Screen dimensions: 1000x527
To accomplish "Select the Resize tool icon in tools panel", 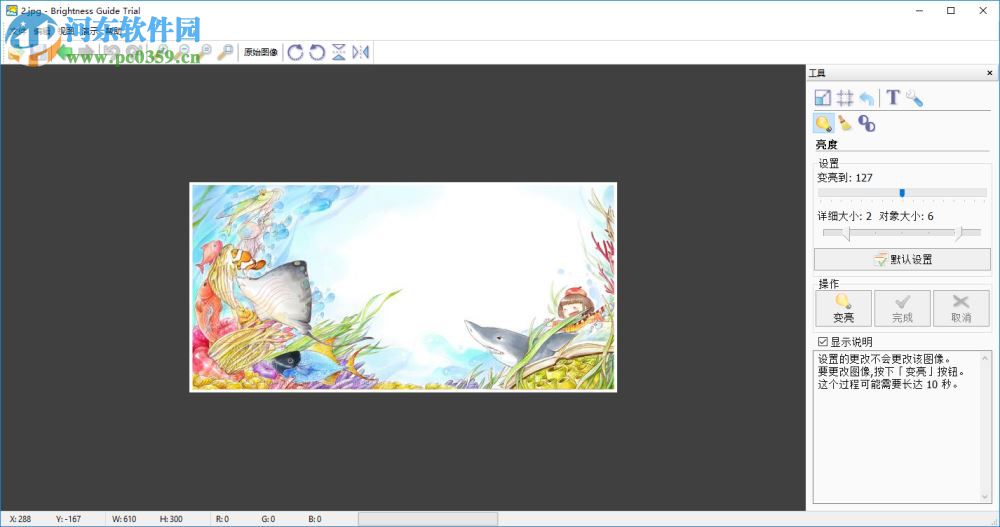I will [823, 98].
